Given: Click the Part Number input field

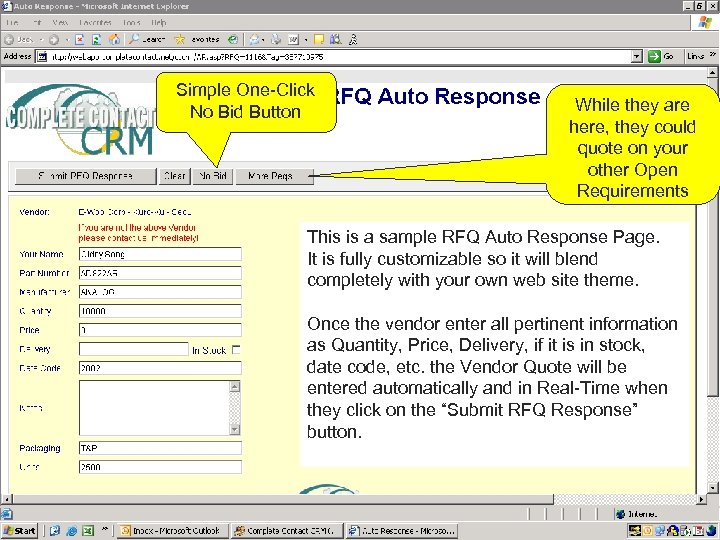Looking at the screenshot, I should 160,273.
